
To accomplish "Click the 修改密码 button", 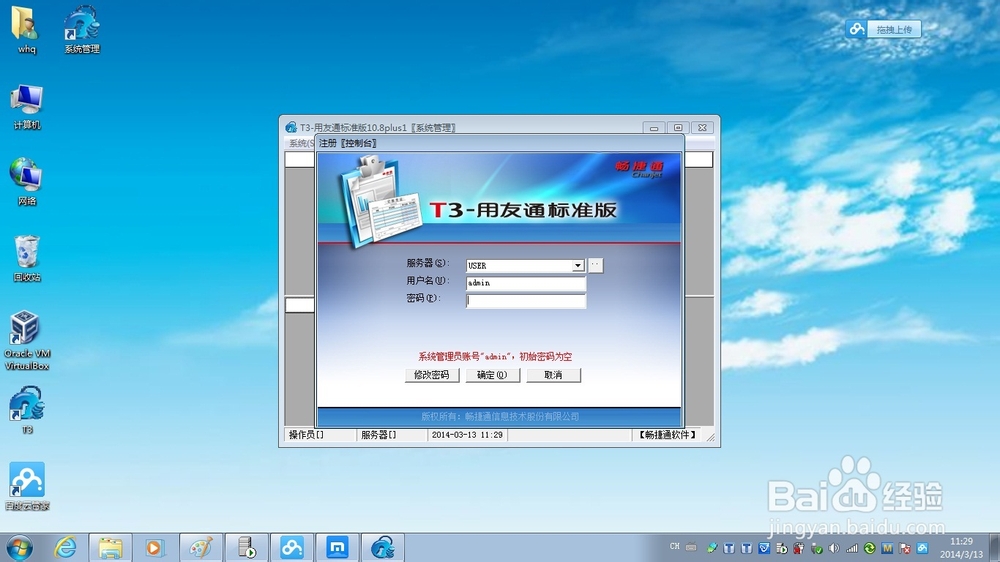I will (x=432, y=375).
